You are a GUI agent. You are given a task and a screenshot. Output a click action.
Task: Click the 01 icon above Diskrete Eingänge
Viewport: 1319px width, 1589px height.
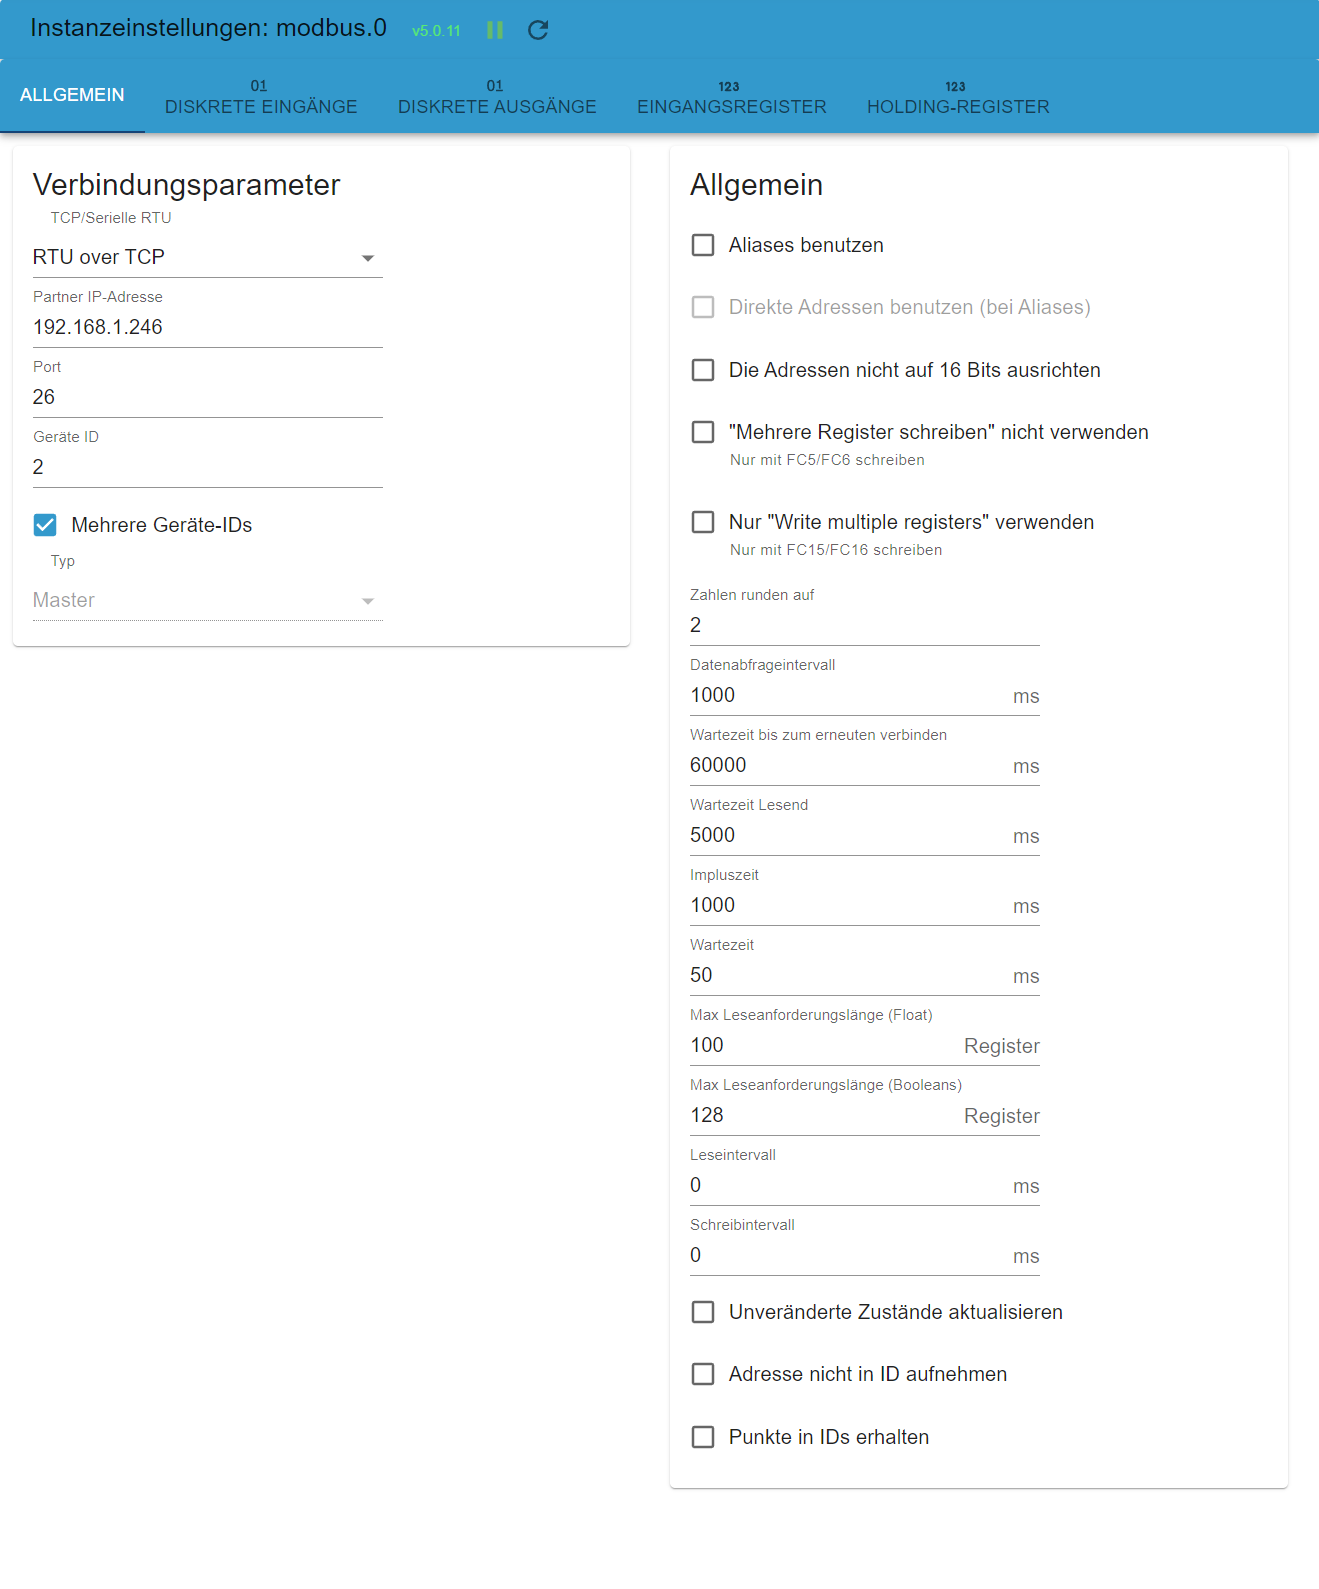pyautogui.click(x=259, y=86)
